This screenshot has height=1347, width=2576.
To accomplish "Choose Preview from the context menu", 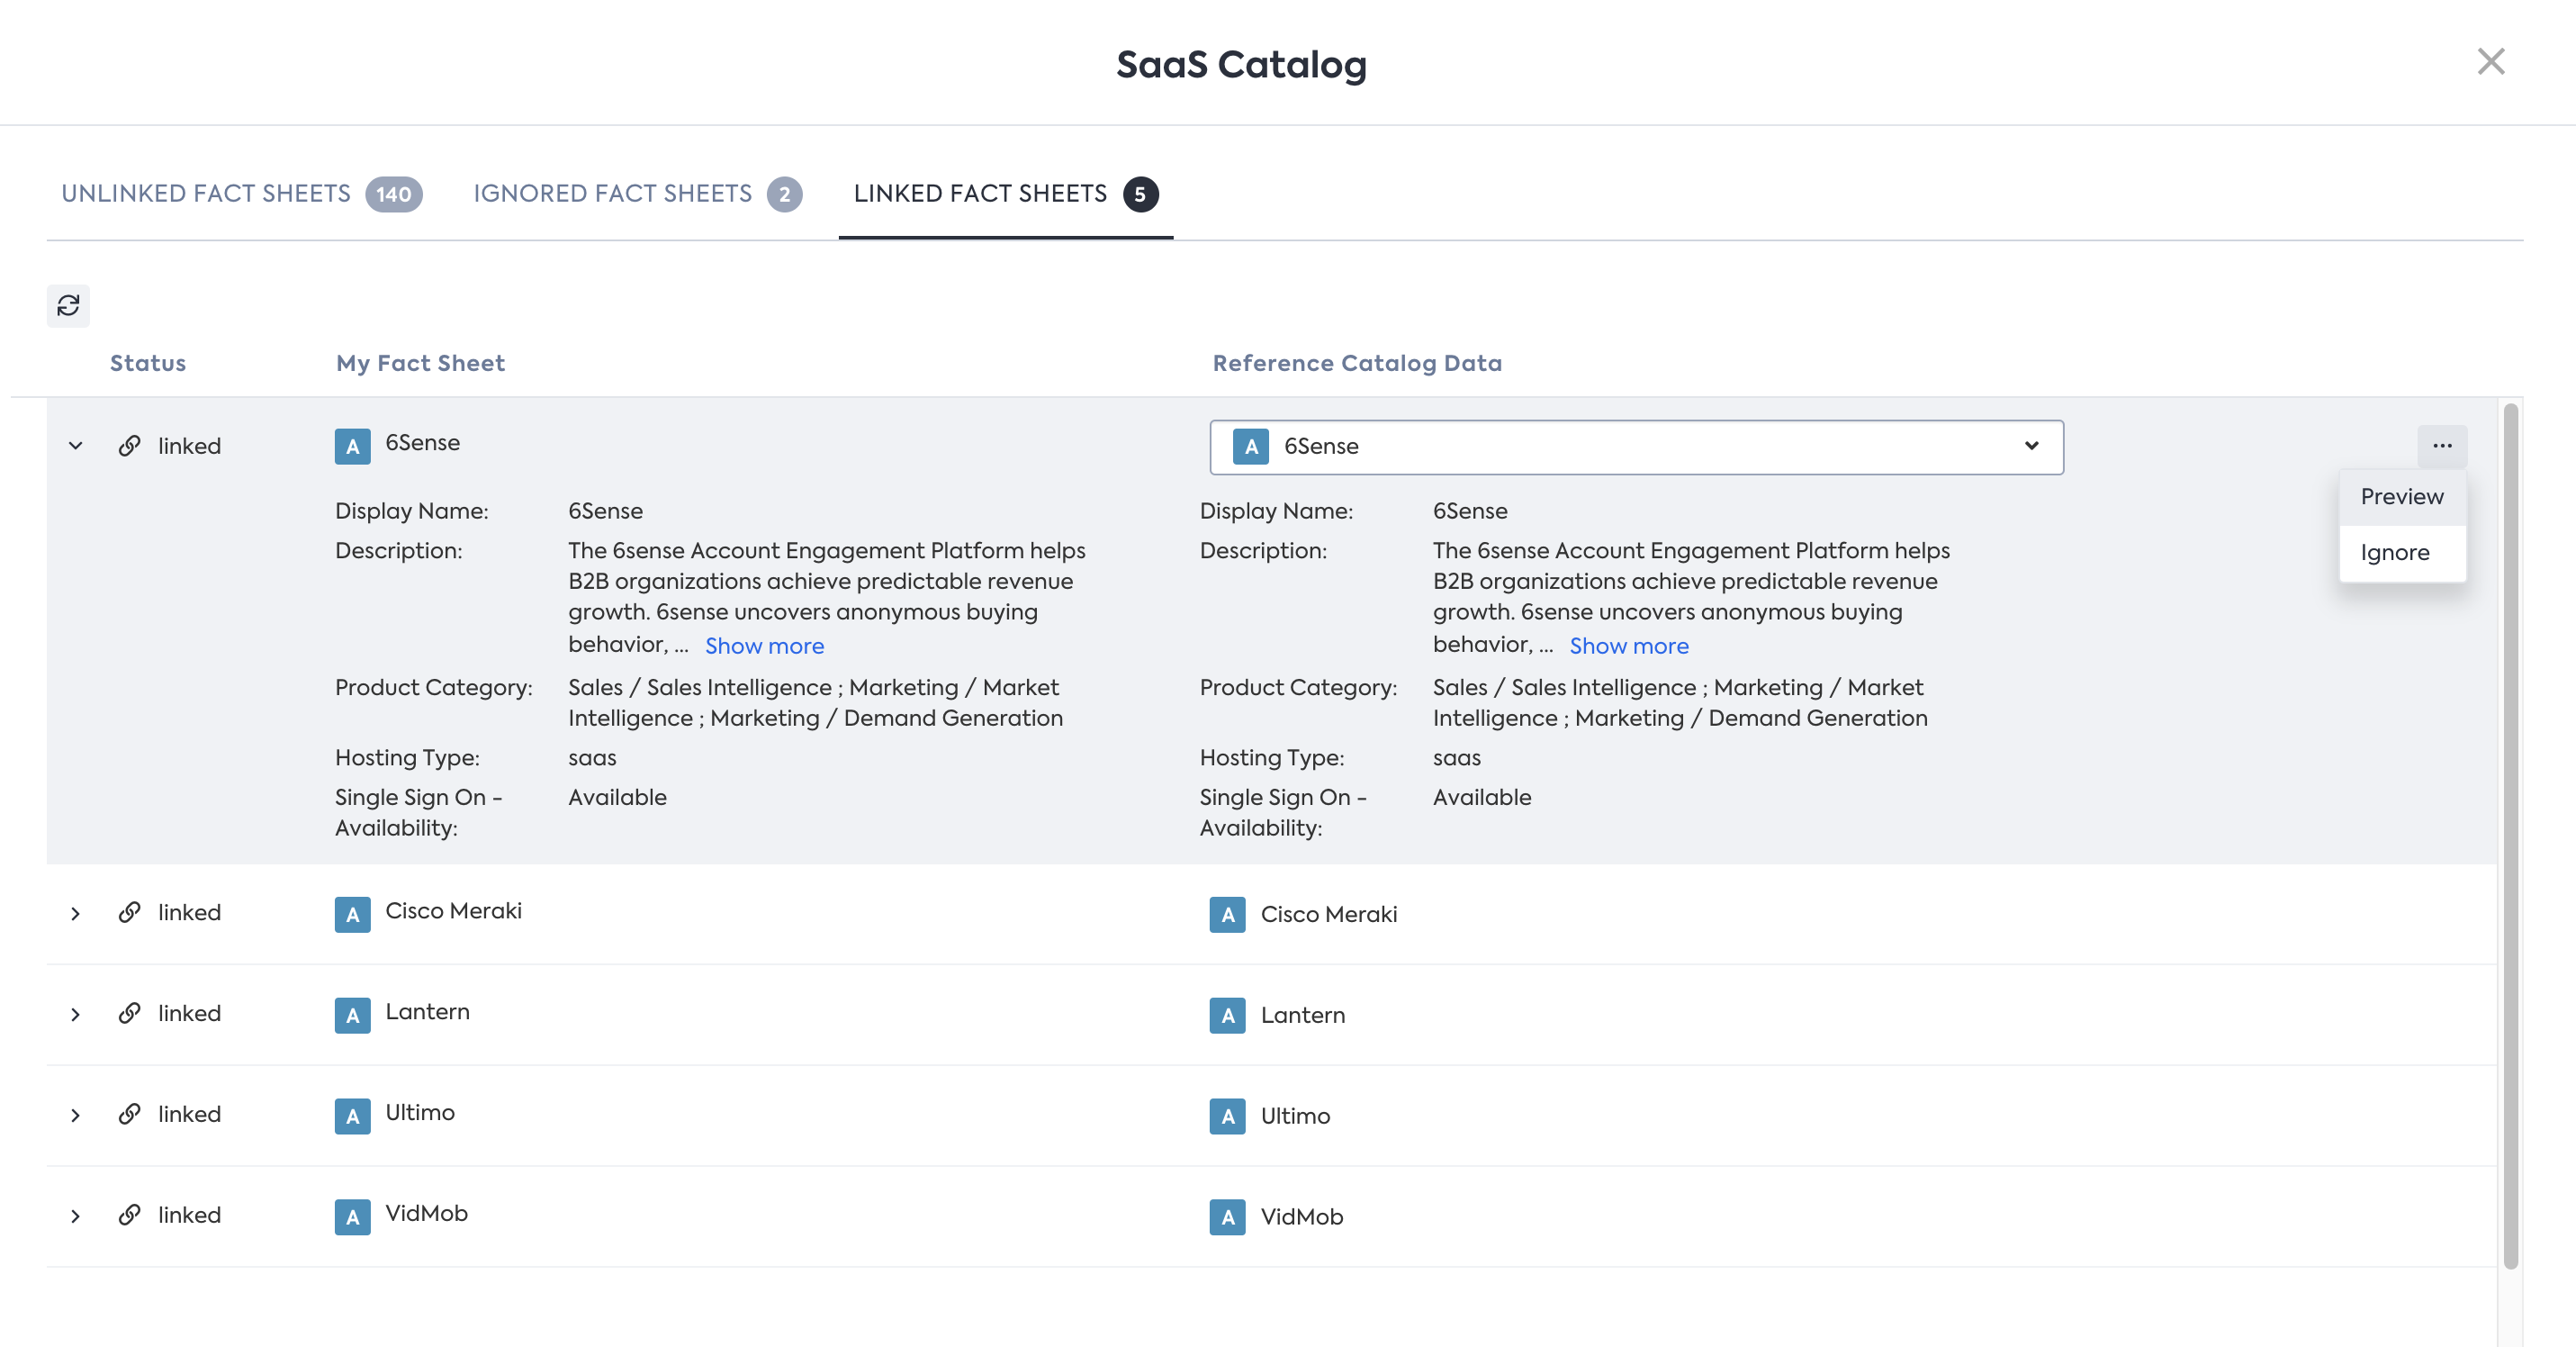I will click(2401, 497).
